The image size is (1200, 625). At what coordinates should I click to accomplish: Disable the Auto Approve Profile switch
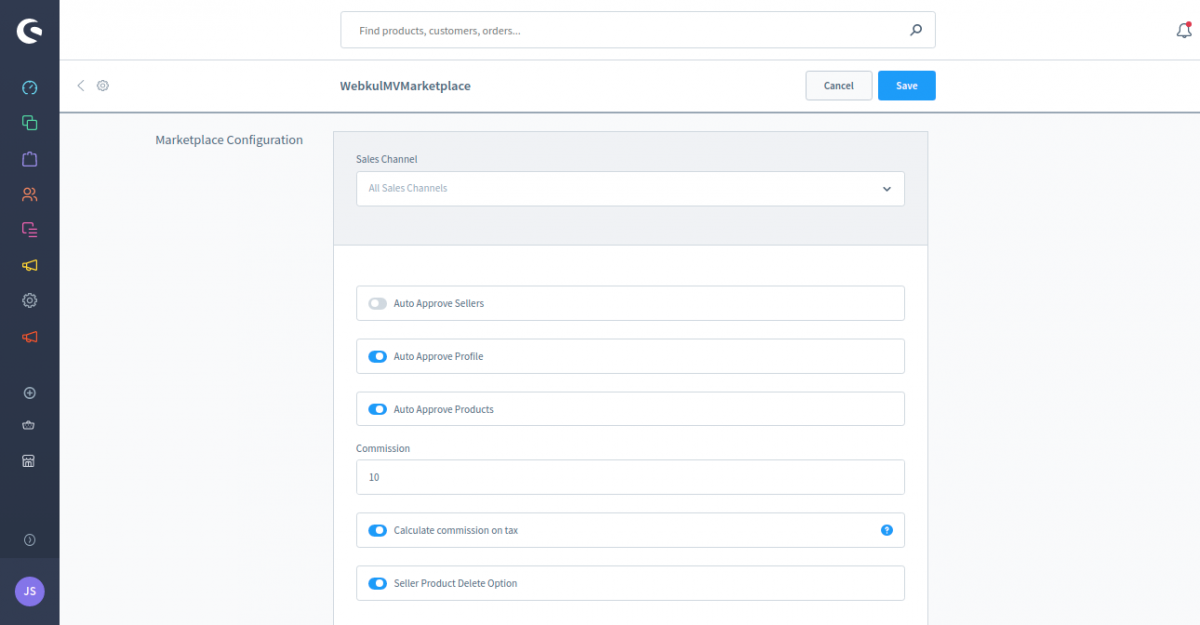(x=377, y=356)
